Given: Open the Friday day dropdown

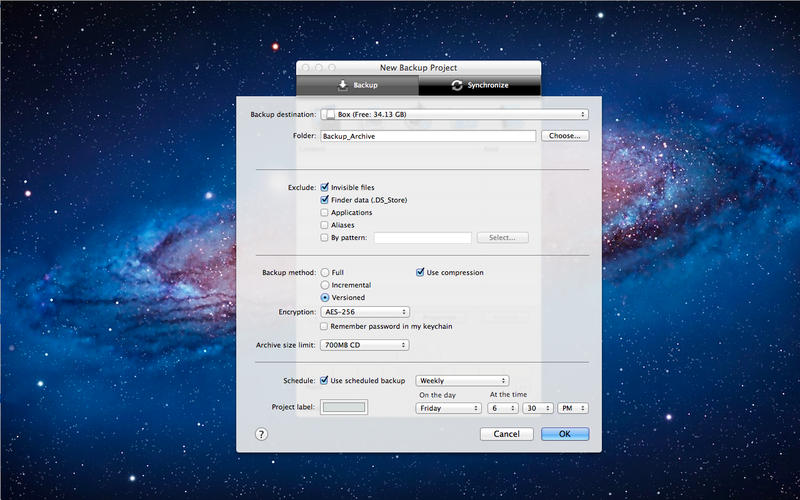Looking at the screenshot, I should pos(448,408).
